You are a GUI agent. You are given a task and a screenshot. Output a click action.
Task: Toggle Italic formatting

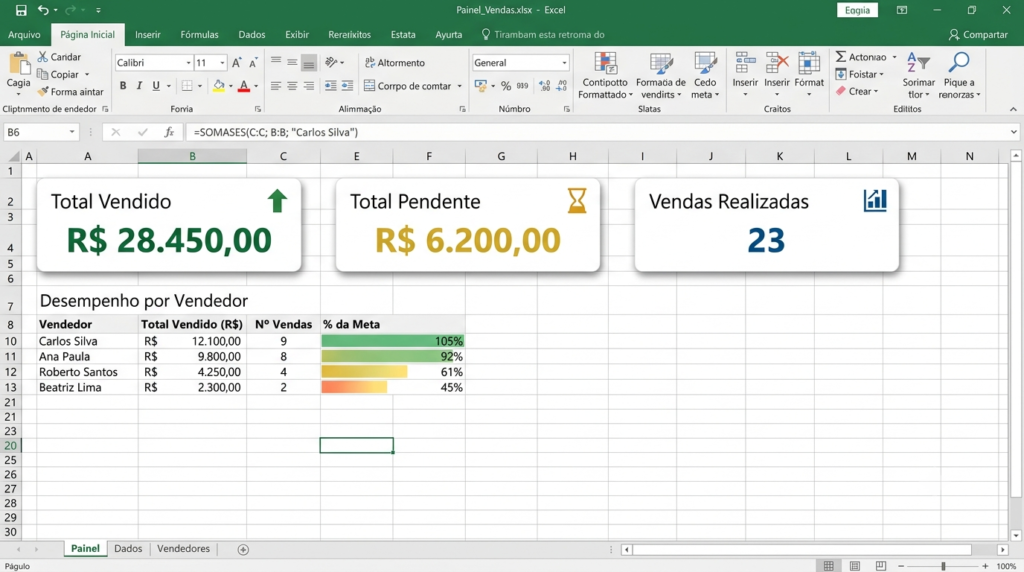[x=139, y=86]
